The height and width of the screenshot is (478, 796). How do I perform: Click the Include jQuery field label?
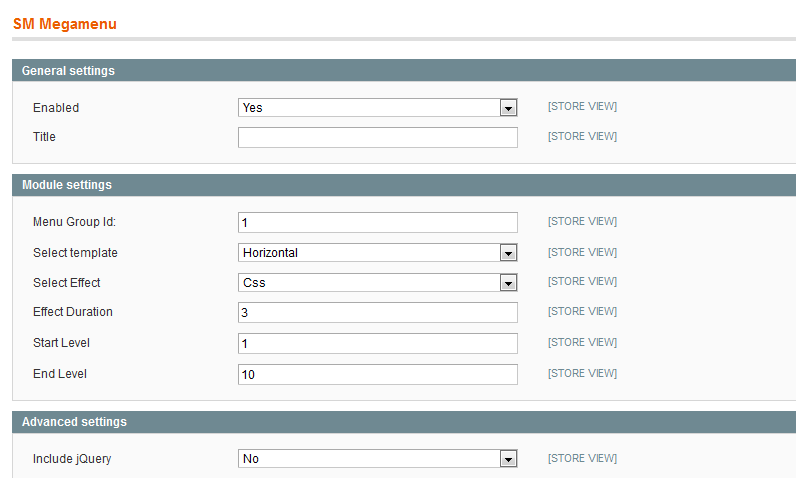72,459
